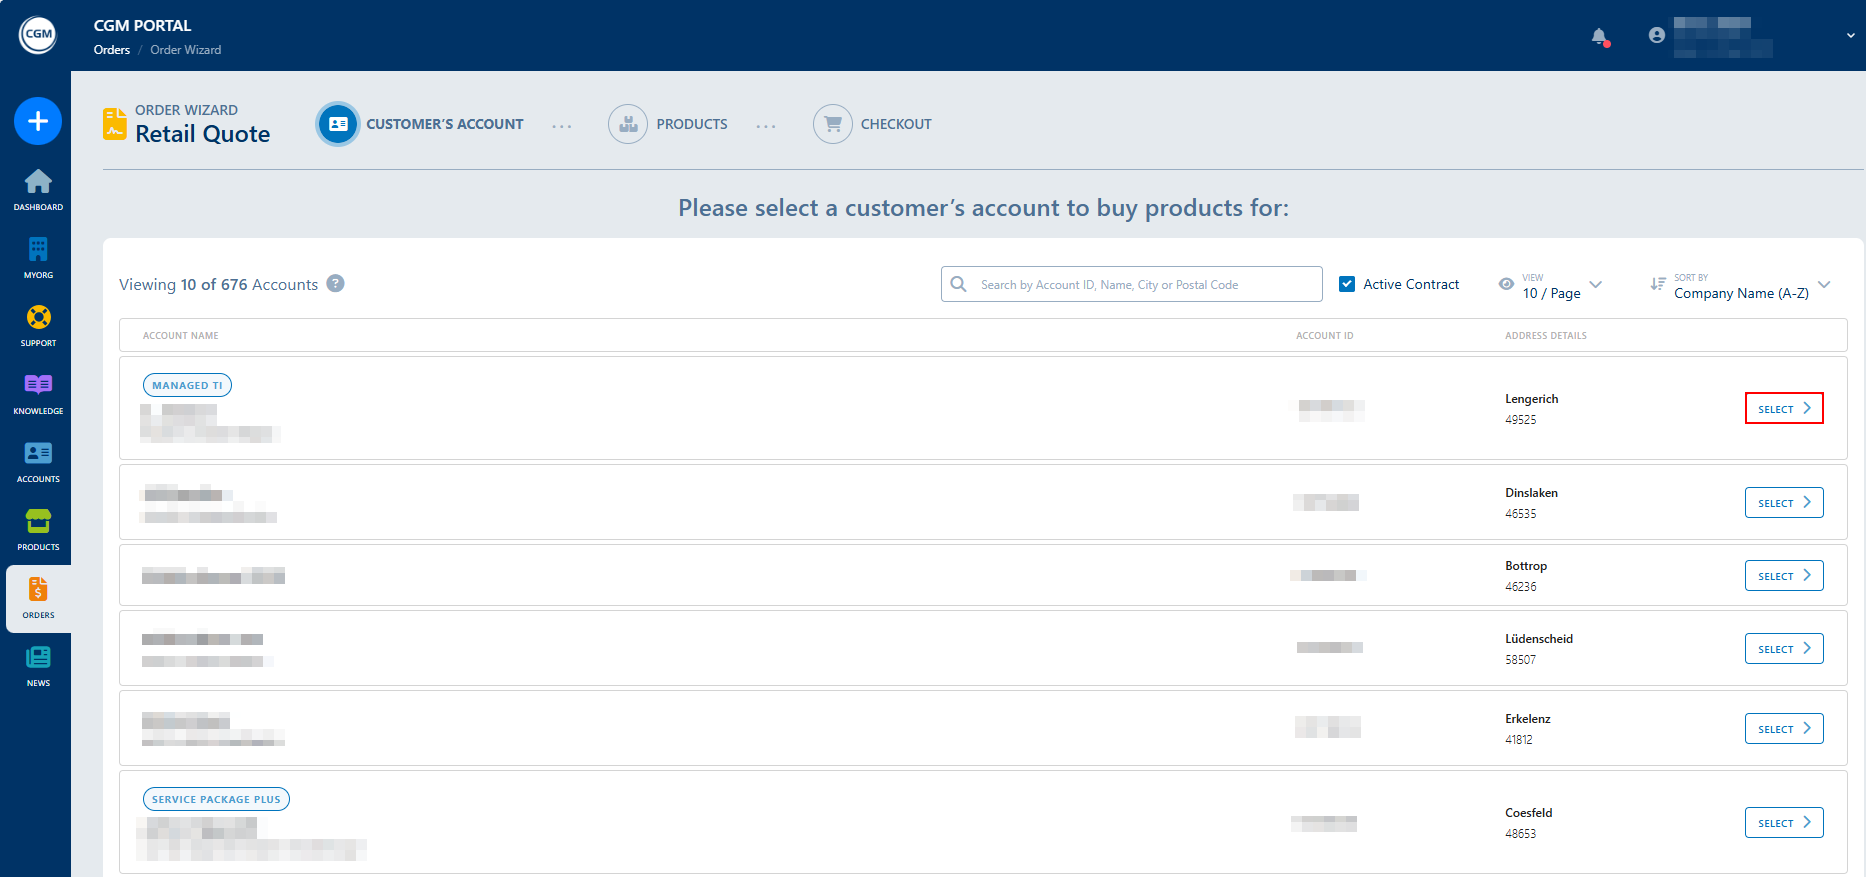The image size is (1866, 877).
Task: Select the Dinslaken account
Action: [1784, 502]
